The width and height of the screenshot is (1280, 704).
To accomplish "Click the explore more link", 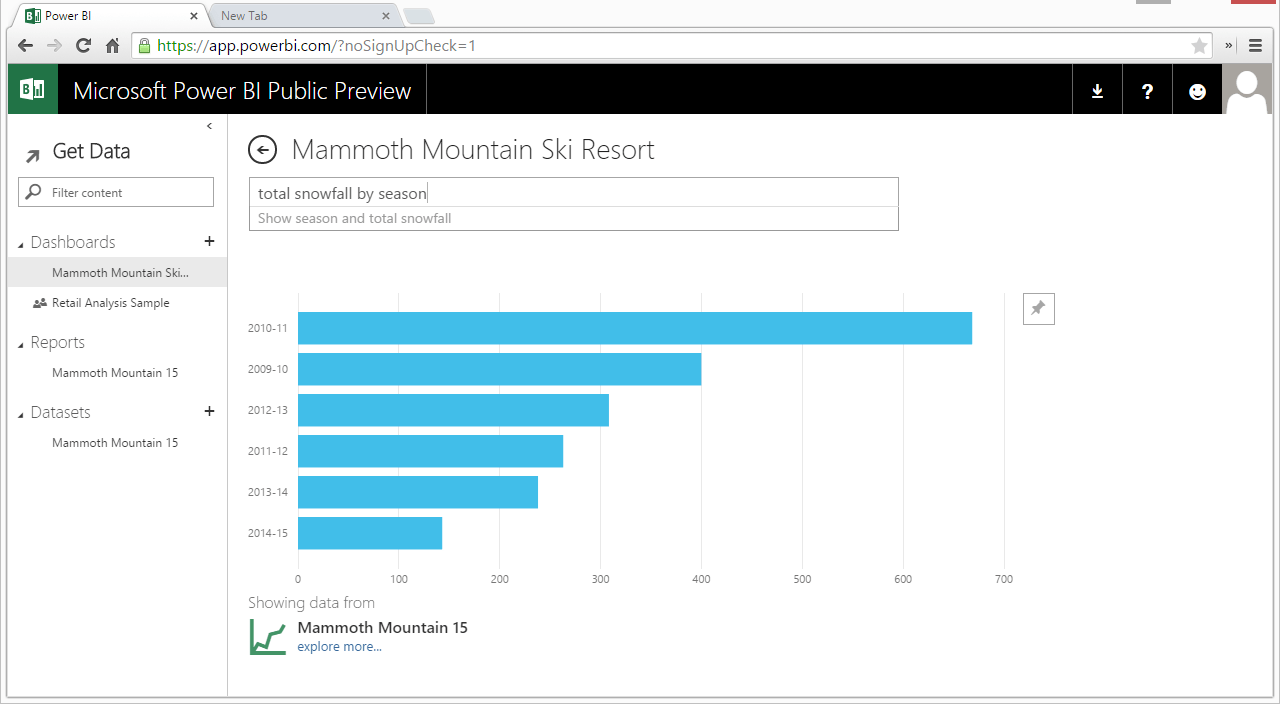I will coord(339,647).
